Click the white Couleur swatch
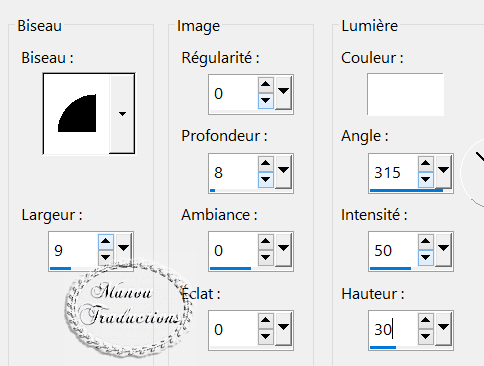 click(405, 94)
